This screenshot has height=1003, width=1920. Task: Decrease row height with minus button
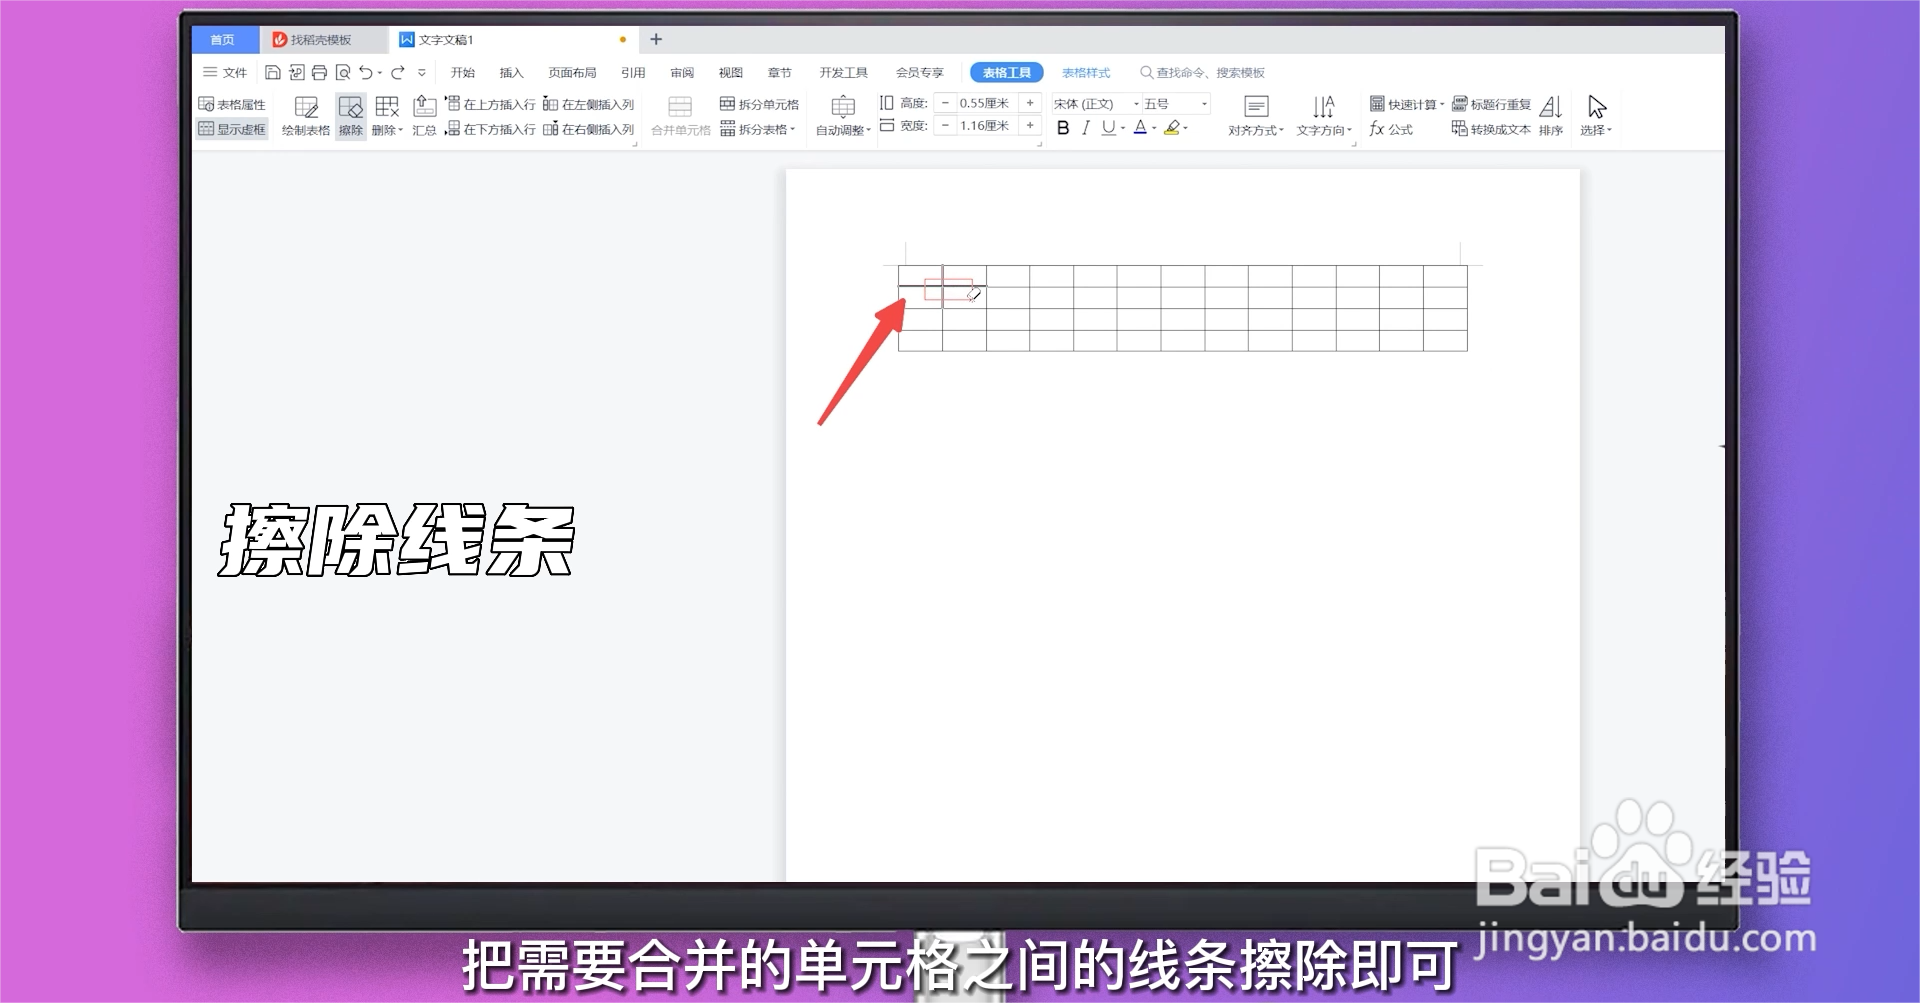pos(945,103)
